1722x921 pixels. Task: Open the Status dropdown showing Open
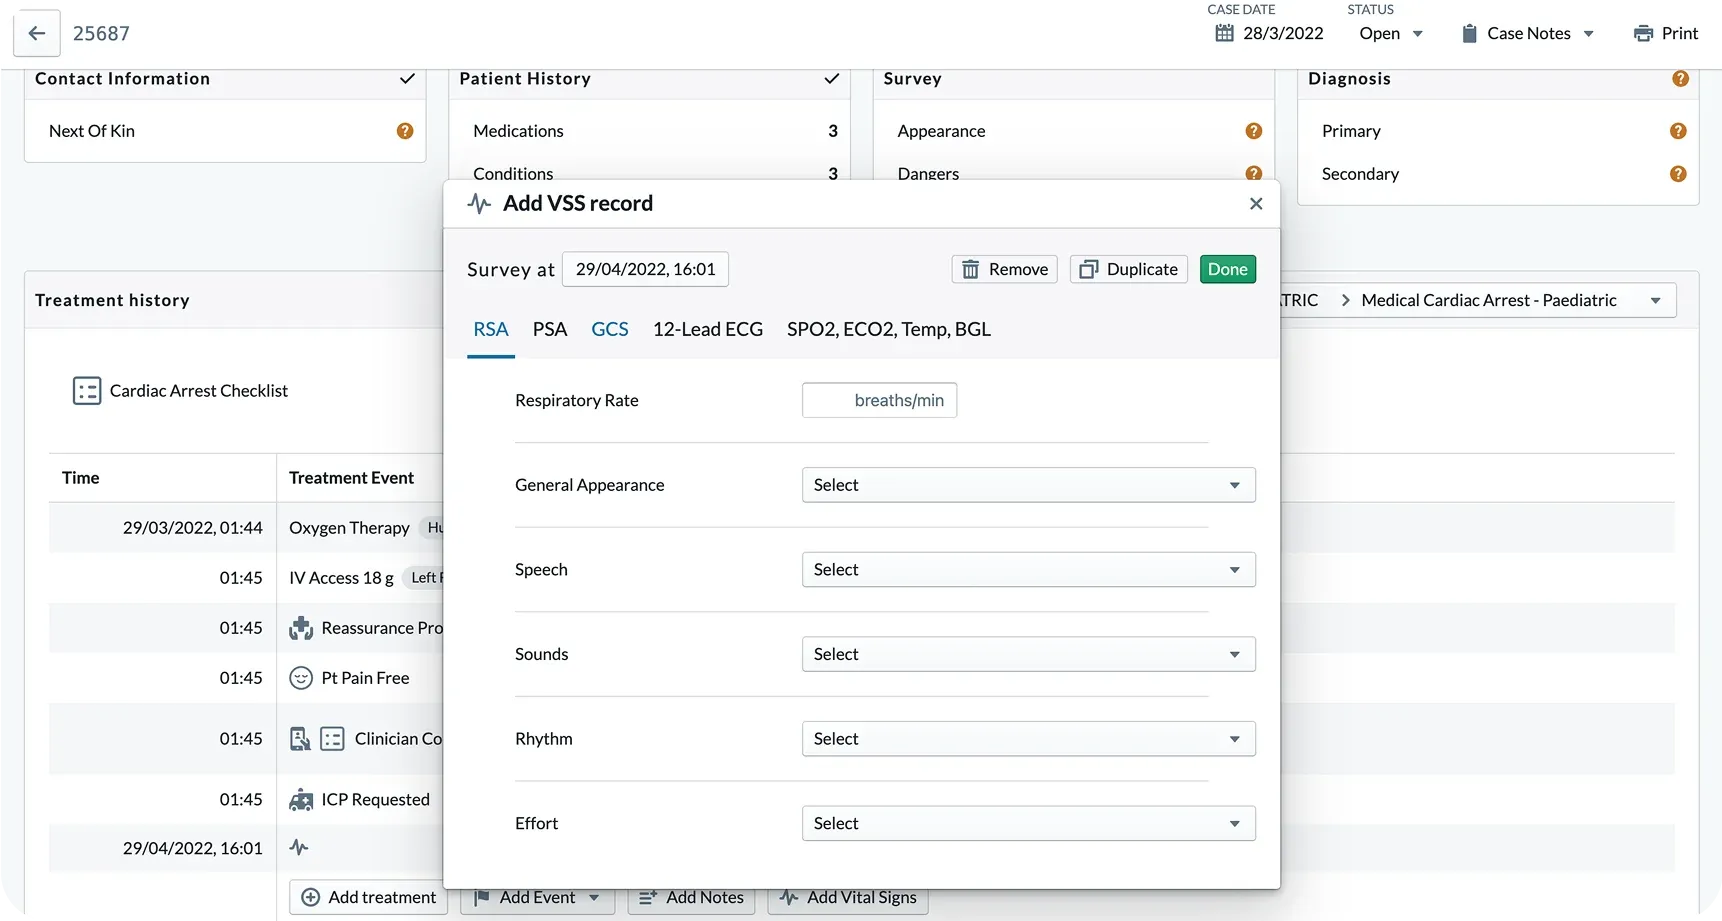[1390, 33]
